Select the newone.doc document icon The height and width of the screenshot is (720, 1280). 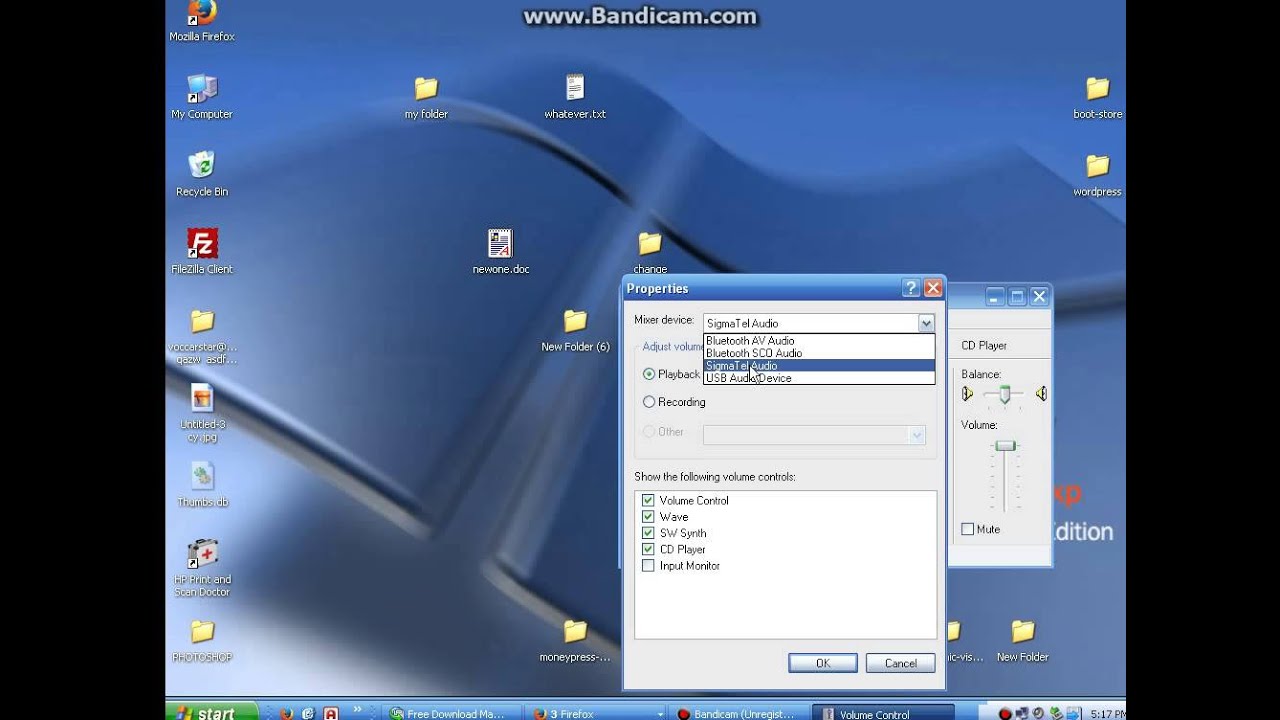pyautogui.click(x=501, y=252)
